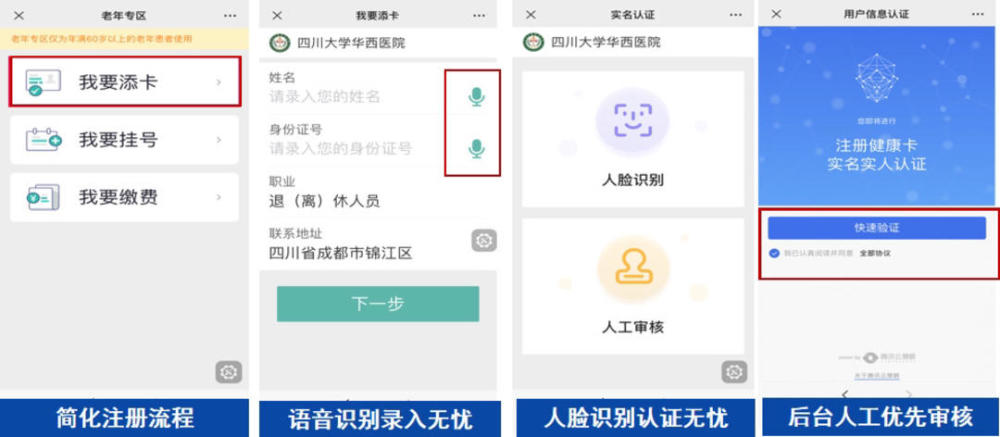Click the green 下一步 button
The height and width of the screenshot is (437, 1000).
tap(378, 304)
